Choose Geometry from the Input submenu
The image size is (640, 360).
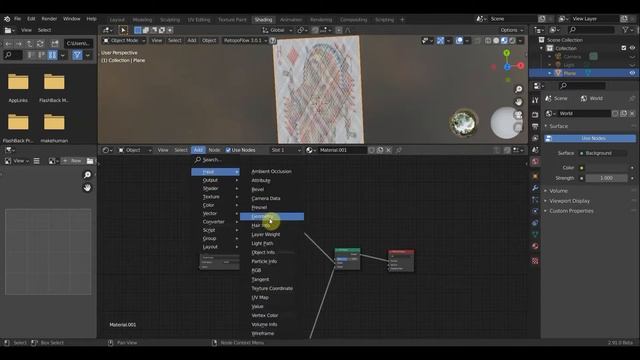pos(272,216)
